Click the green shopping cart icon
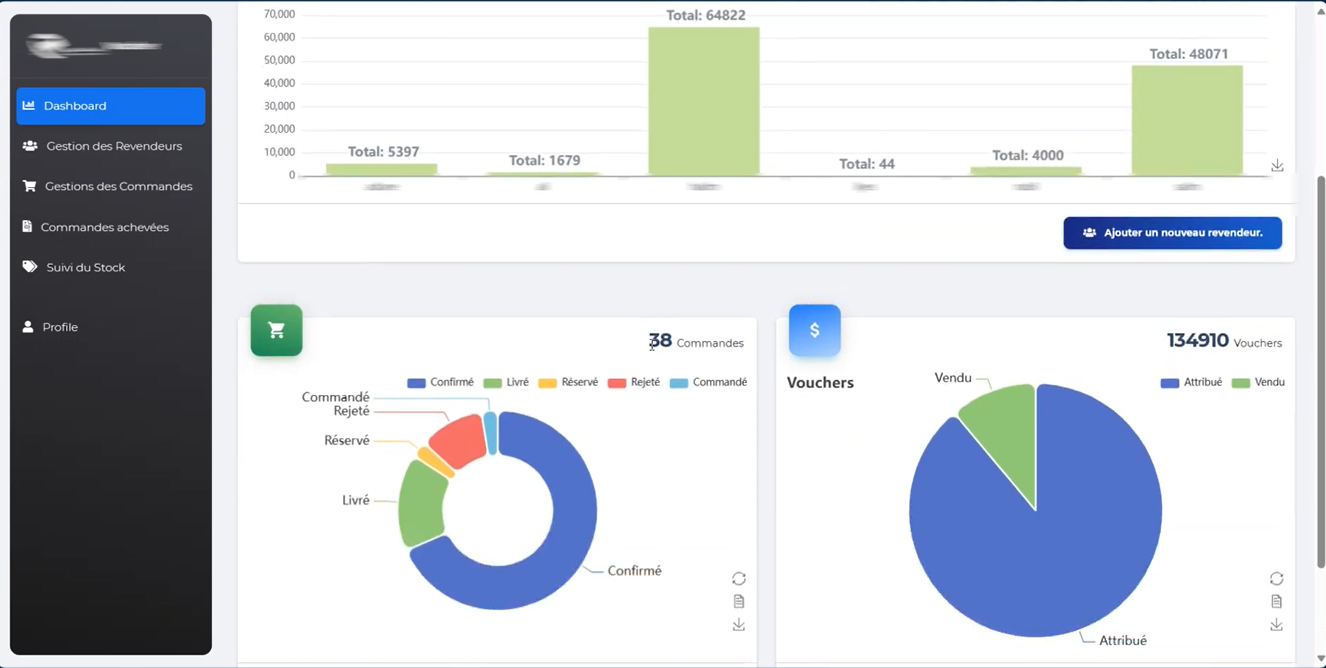1326x668 pixels. click(276, 330)
